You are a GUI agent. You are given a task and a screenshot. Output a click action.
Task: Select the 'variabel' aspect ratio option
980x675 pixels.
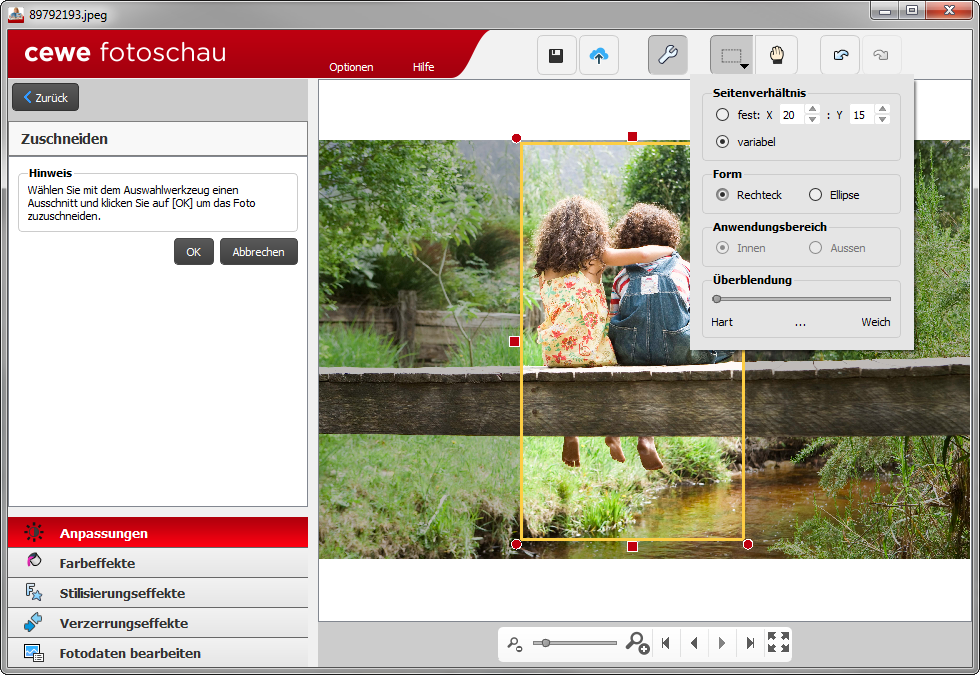click(723, 142)
